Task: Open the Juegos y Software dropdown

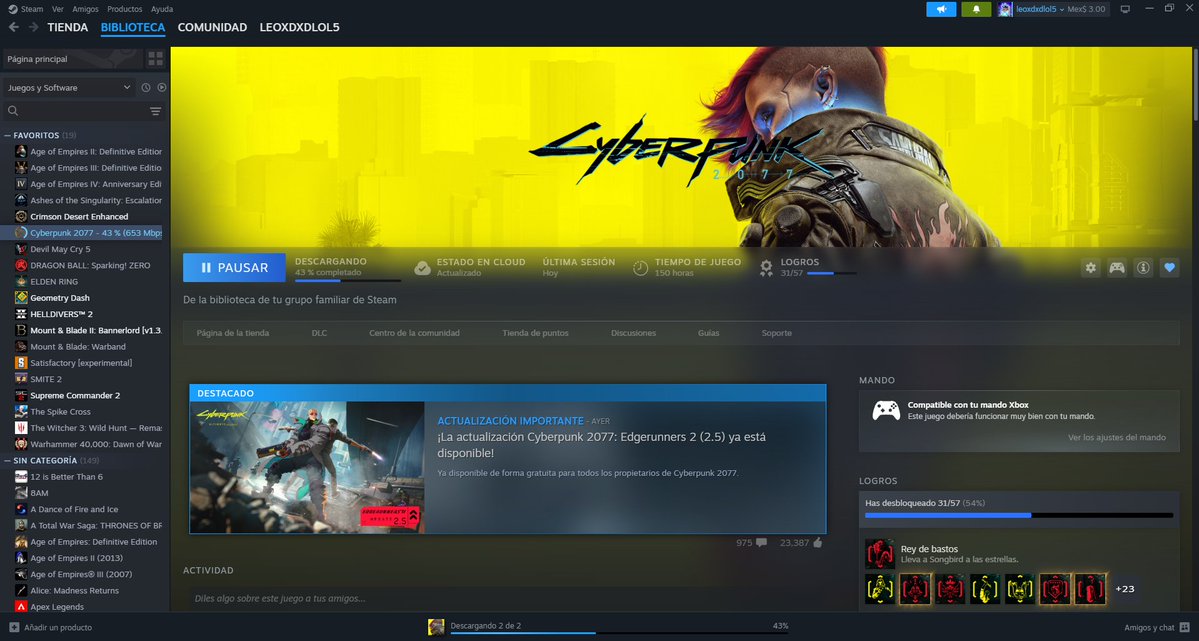Action: point(68,87)
